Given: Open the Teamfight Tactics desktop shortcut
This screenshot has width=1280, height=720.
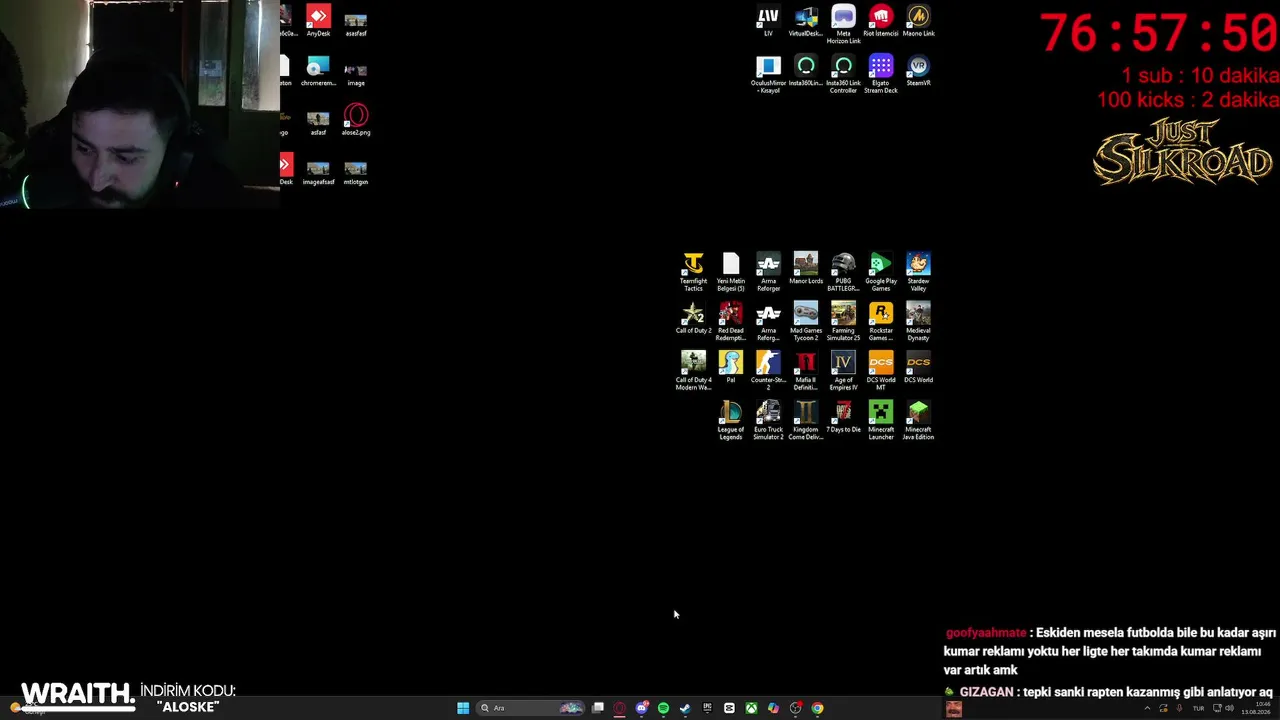Looking at the screenshot, I should point(693,271).
